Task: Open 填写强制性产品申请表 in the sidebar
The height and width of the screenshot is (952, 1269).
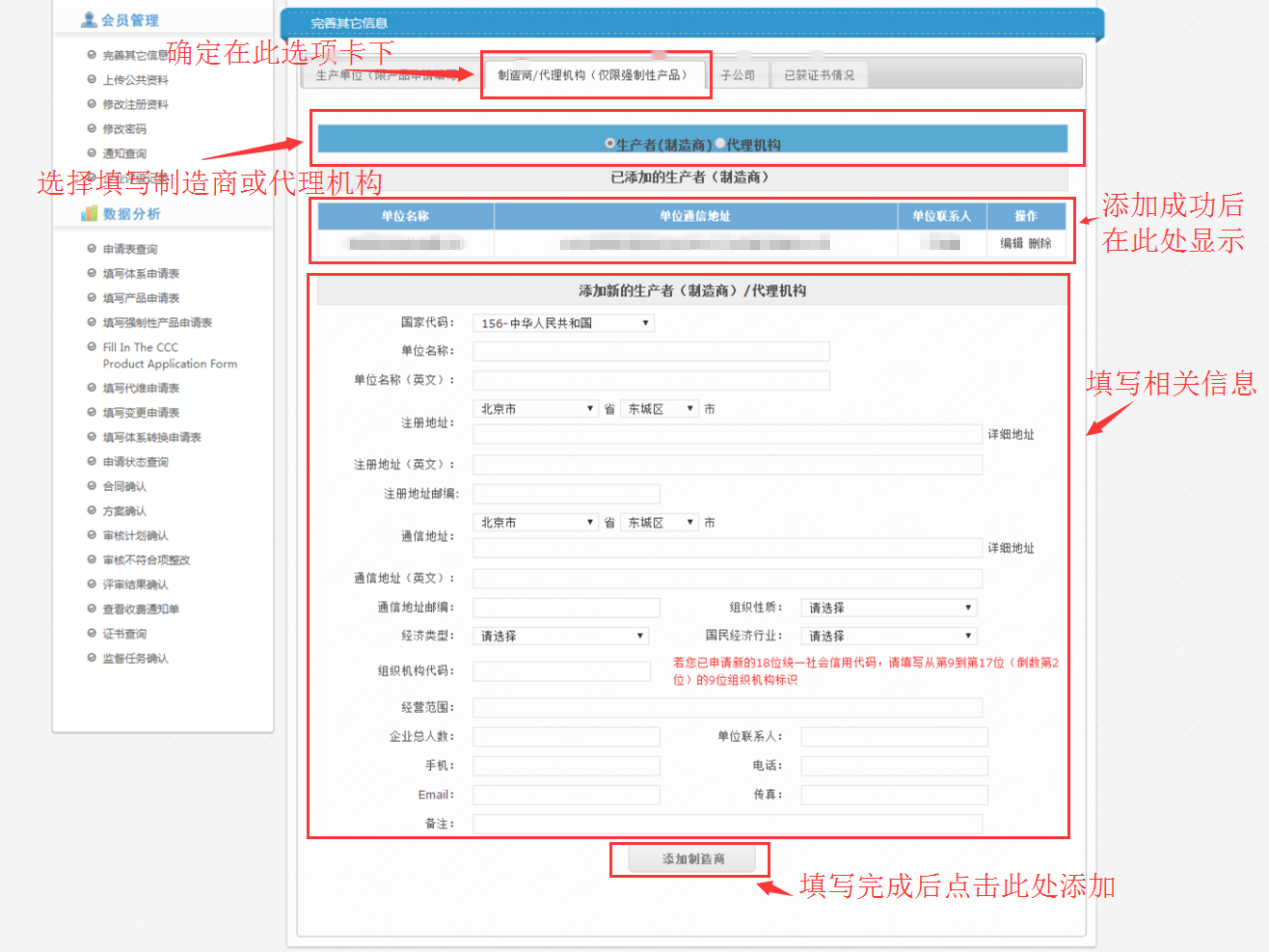Action: coord(157,322)
